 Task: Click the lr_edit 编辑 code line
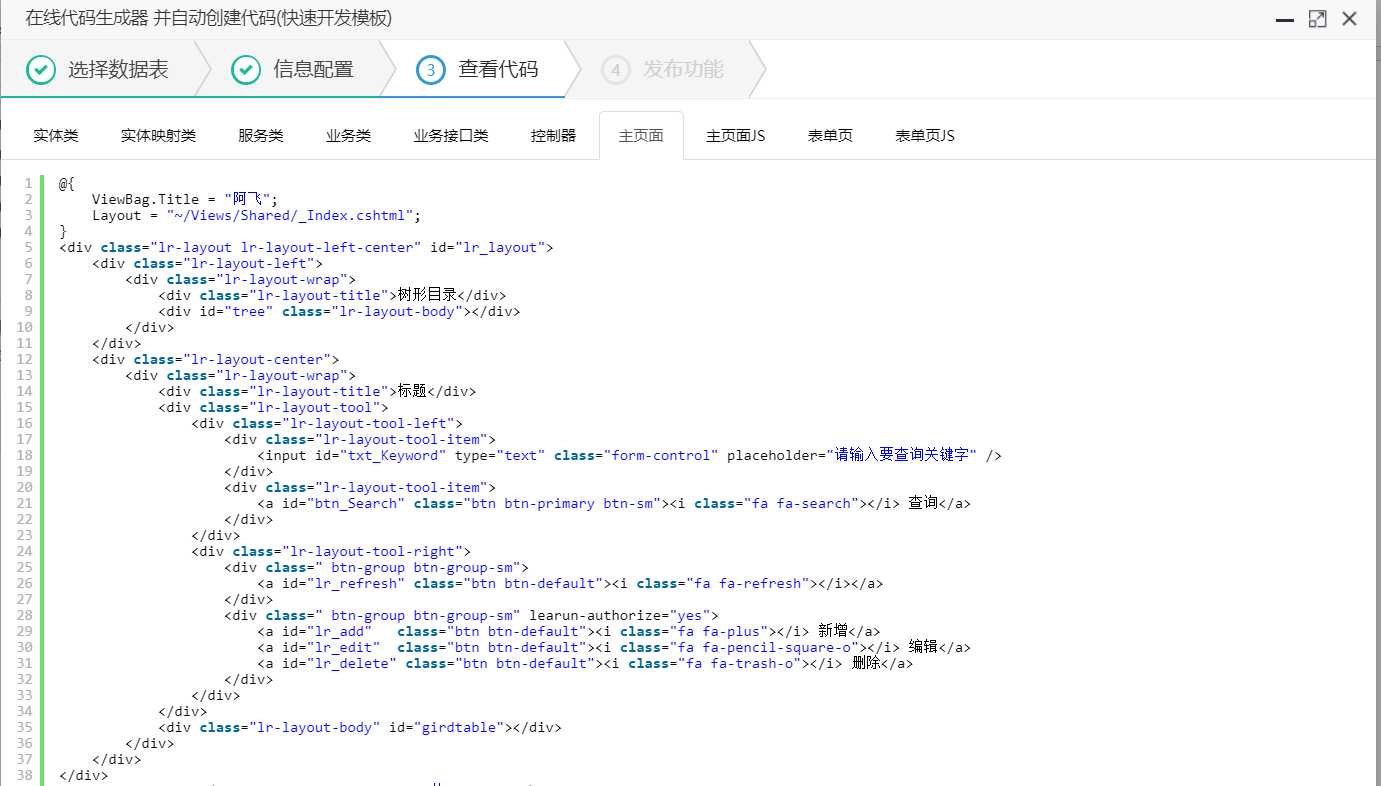[x=614, y=647]
